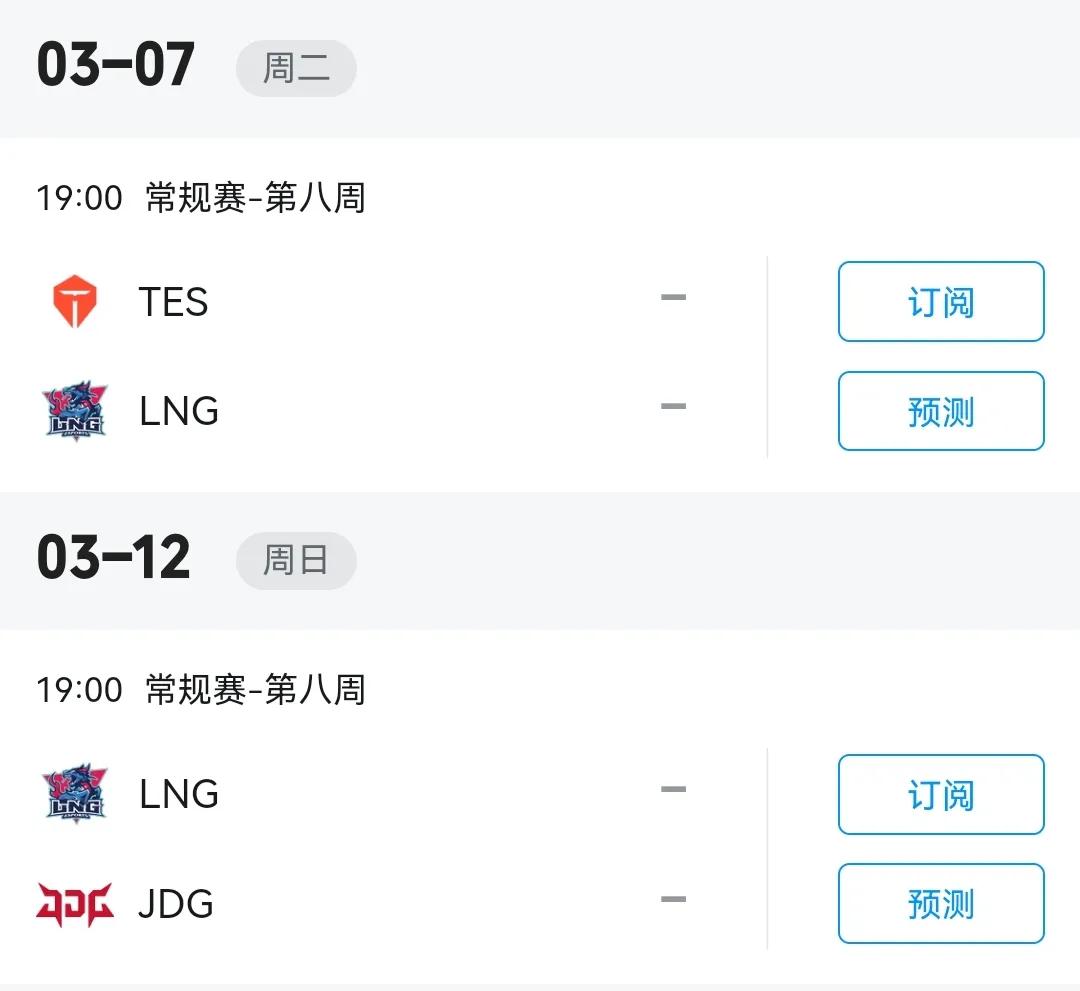Click the 19:00 常规赛-第八周 label under 03-12
Viewport: 1080px width, 991px height.
[x=201, y=690]
